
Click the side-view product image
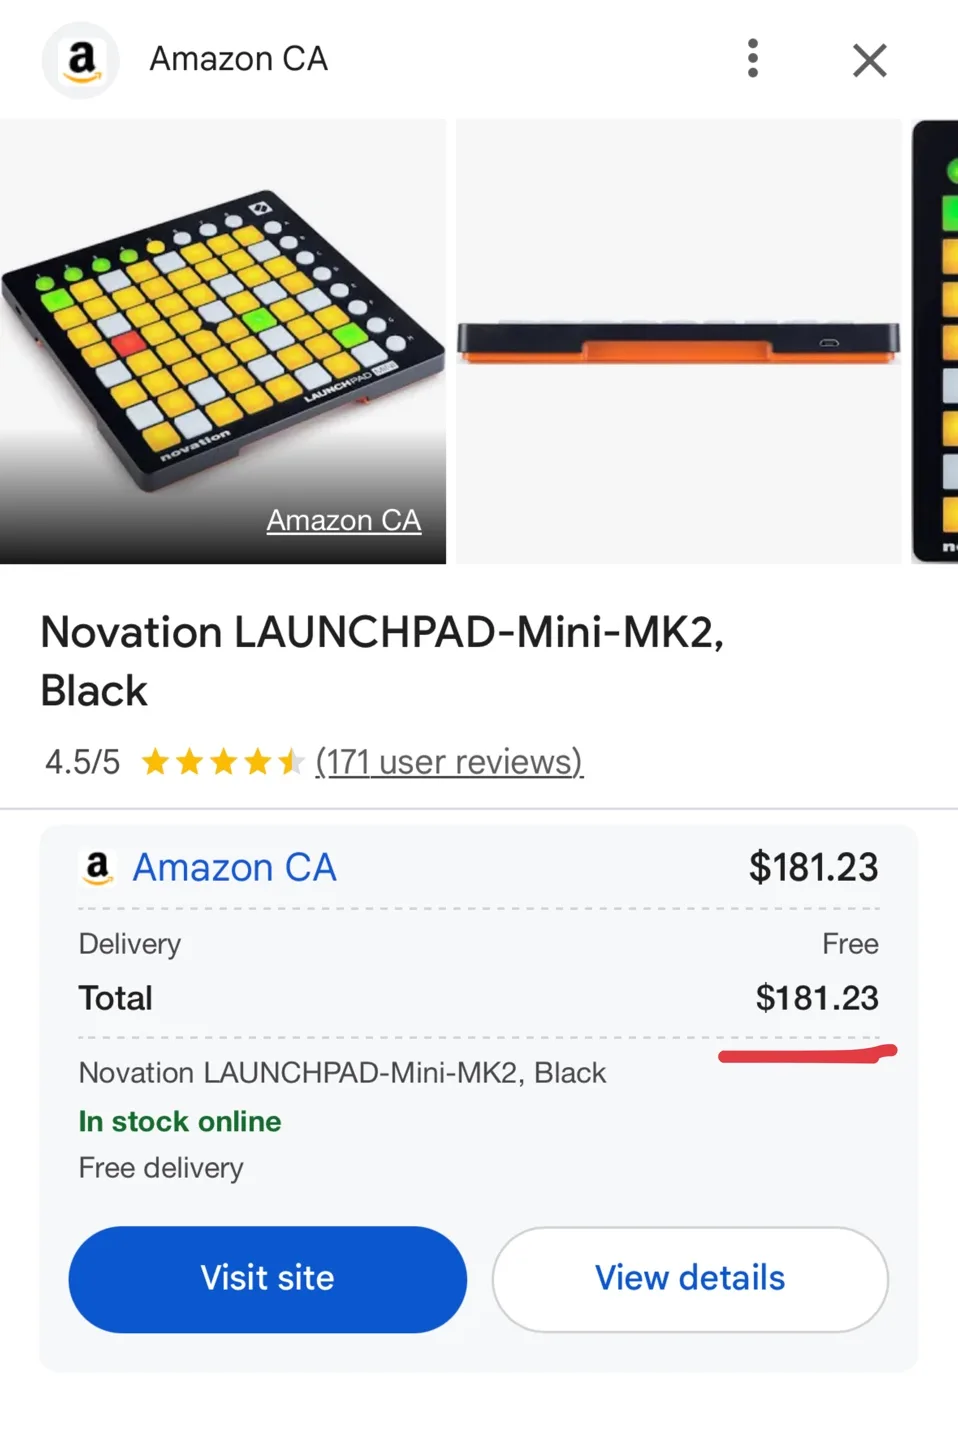tap(677, 340)
